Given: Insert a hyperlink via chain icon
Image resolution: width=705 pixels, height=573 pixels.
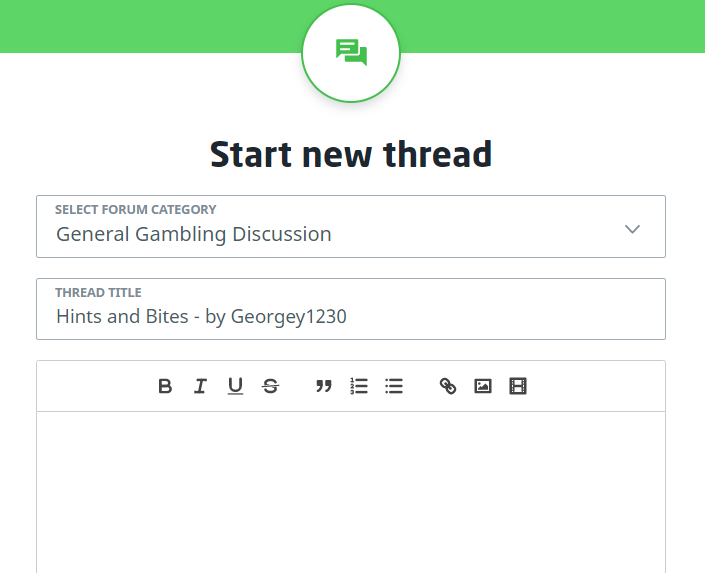Looking at the screenshot, I should (448, 386).
